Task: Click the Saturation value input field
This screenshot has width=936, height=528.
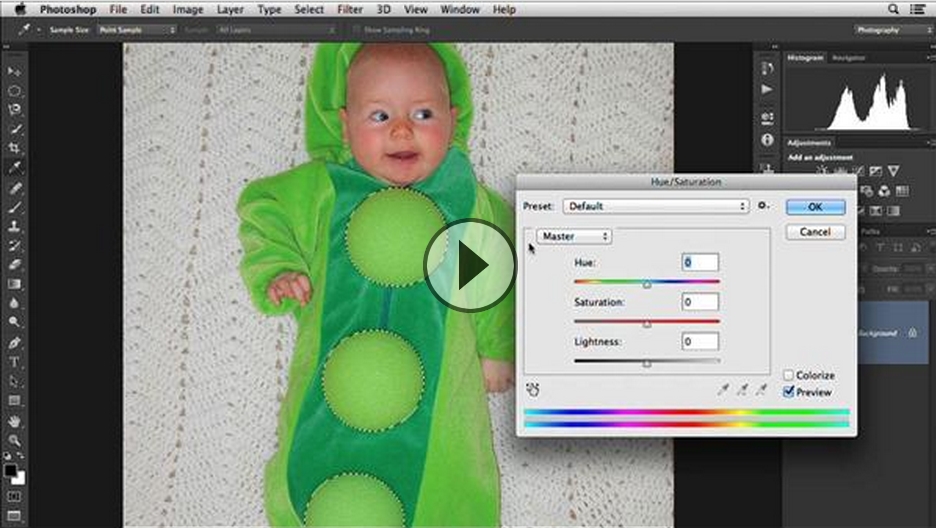Action: tap(700, 302)
